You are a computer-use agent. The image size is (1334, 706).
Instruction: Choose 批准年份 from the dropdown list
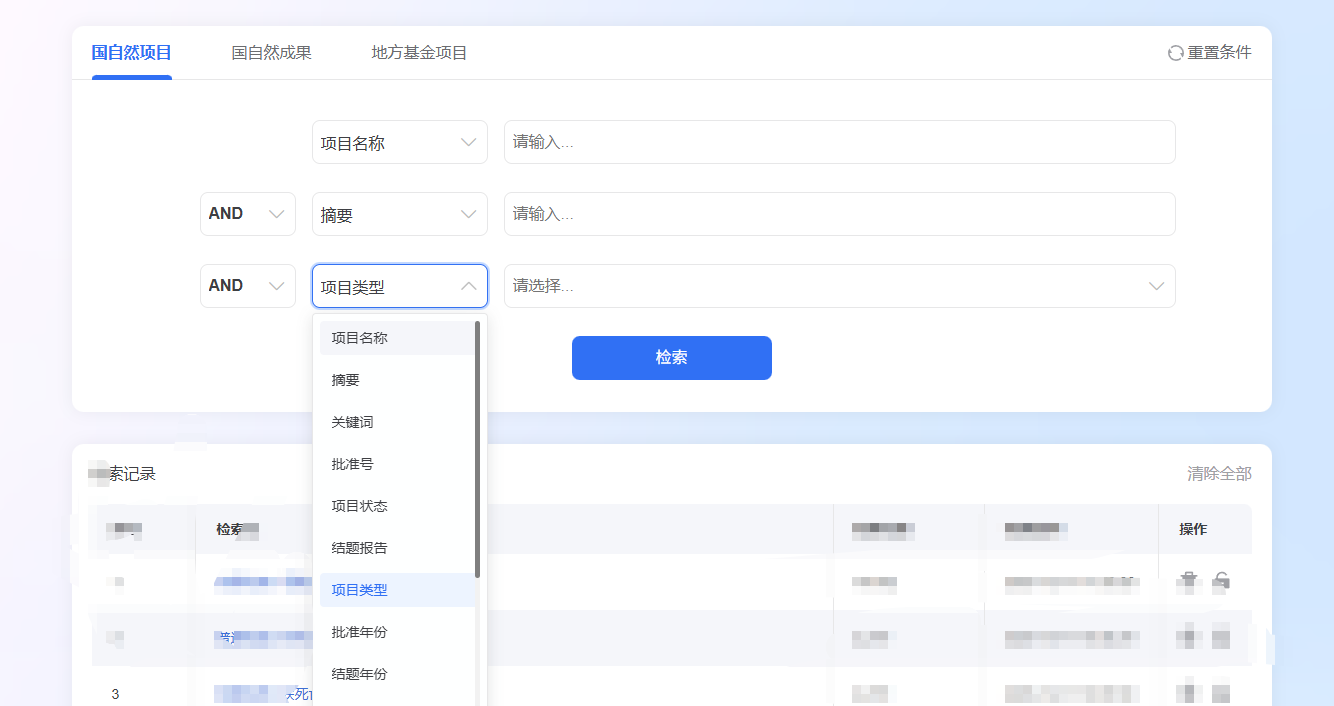coord(397,632)
